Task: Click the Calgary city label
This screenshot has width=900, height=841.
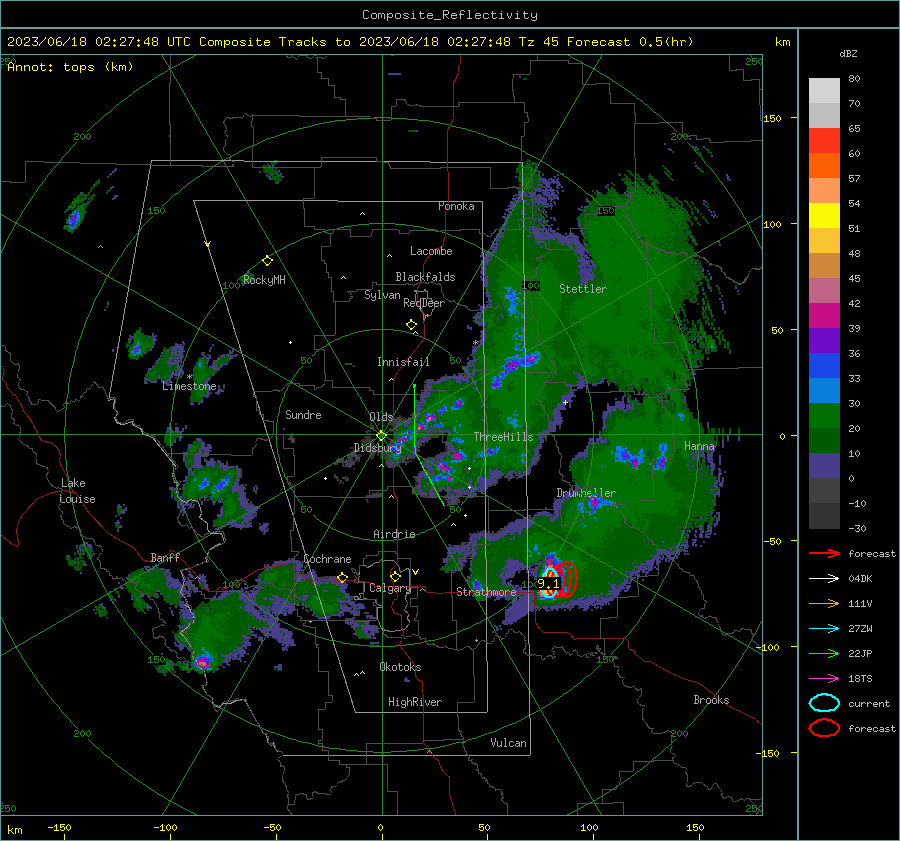Action: click(390, 588)
